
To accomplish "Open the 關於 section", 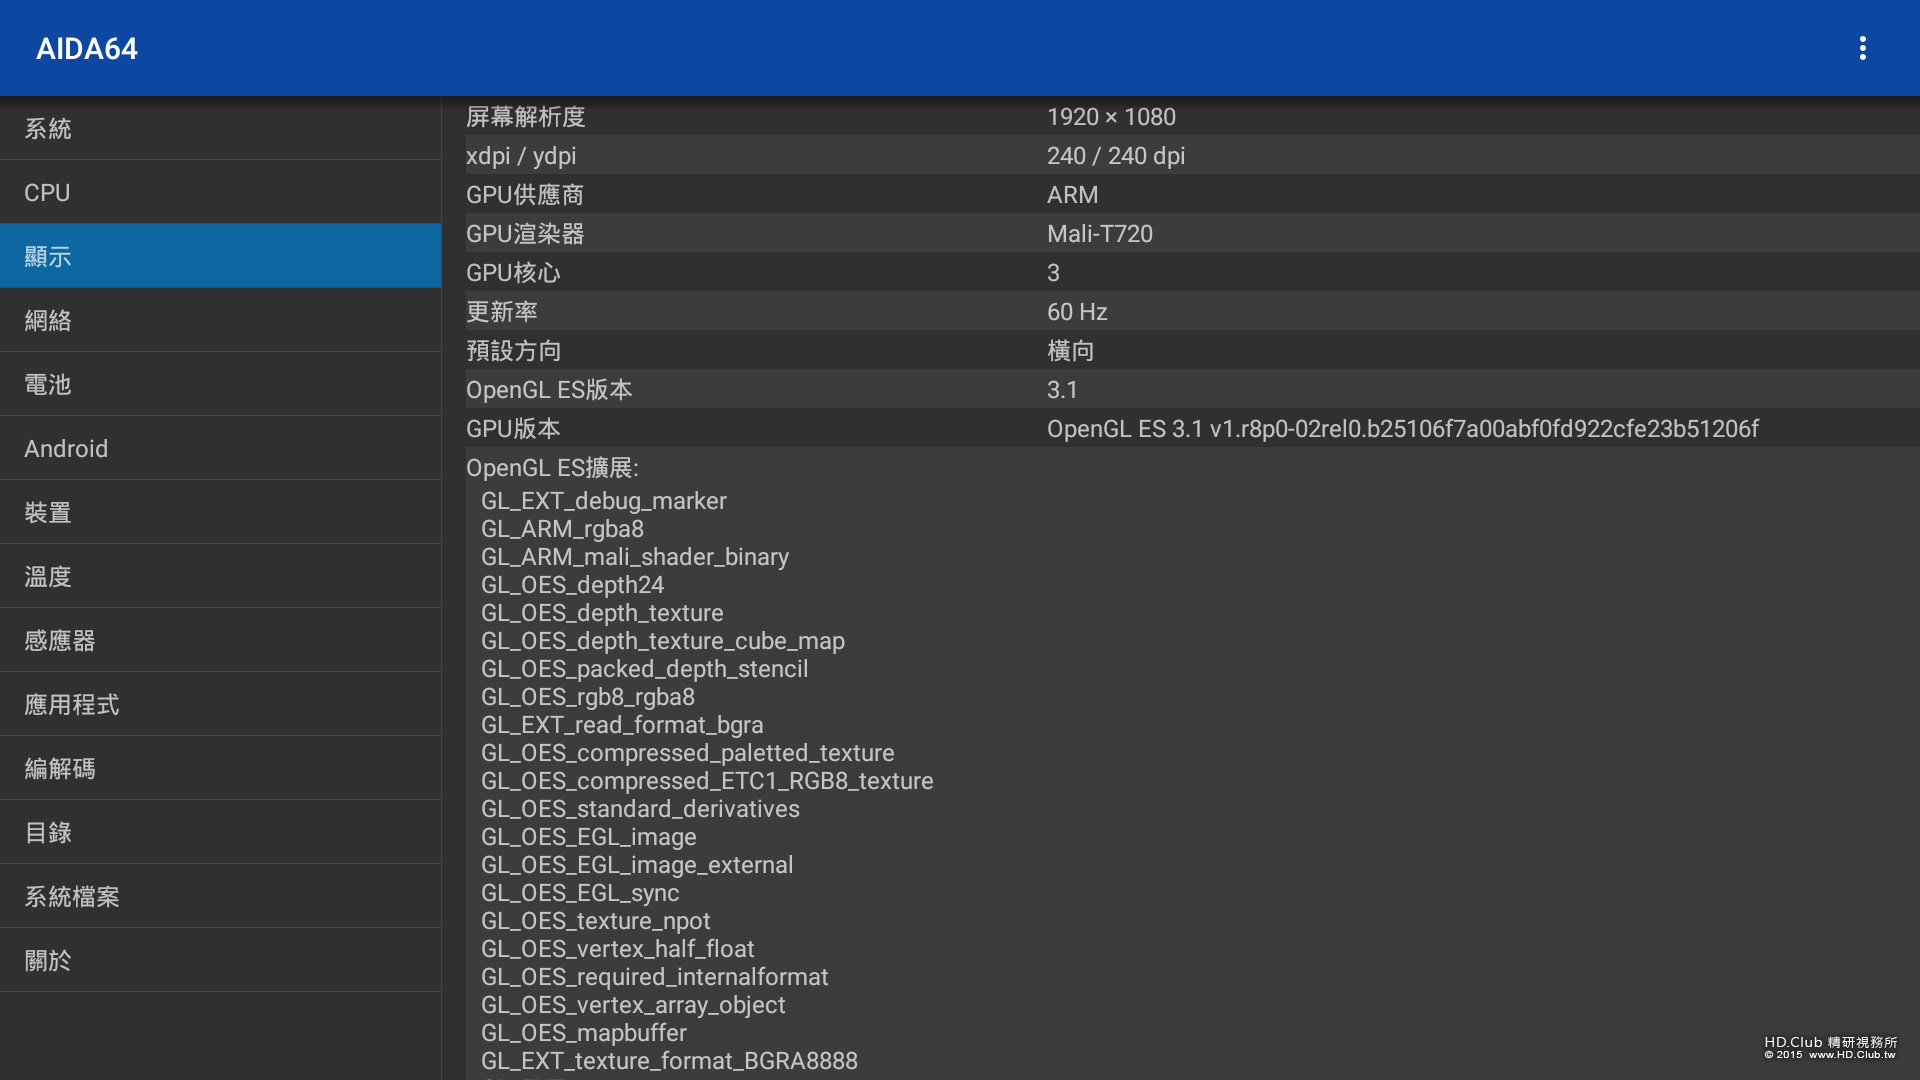I will pos(220,960).
